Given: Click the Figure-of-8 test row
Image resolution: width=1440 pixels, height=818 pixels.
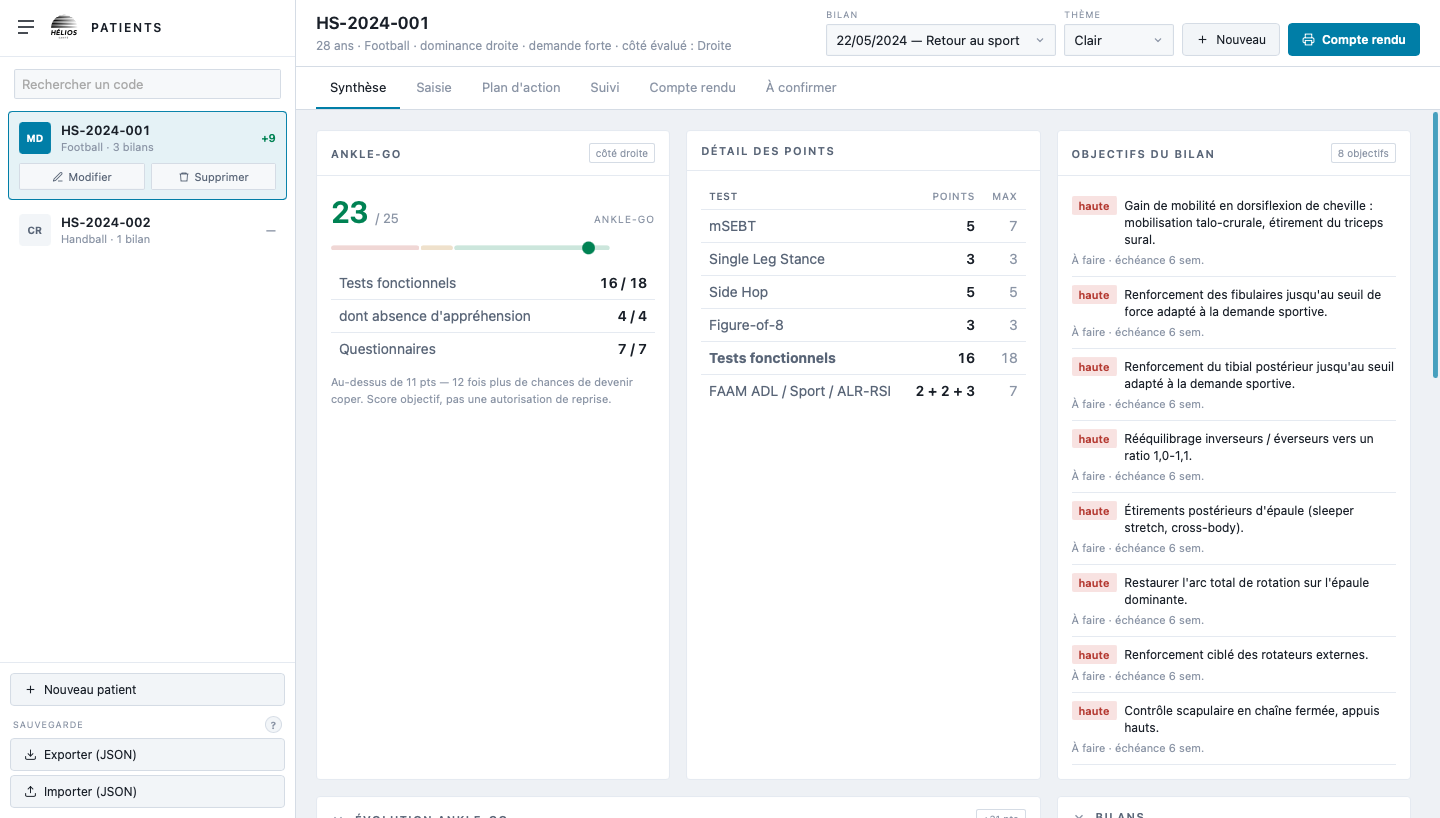Looking at the screenshot, I should click(x=863, y=325).
